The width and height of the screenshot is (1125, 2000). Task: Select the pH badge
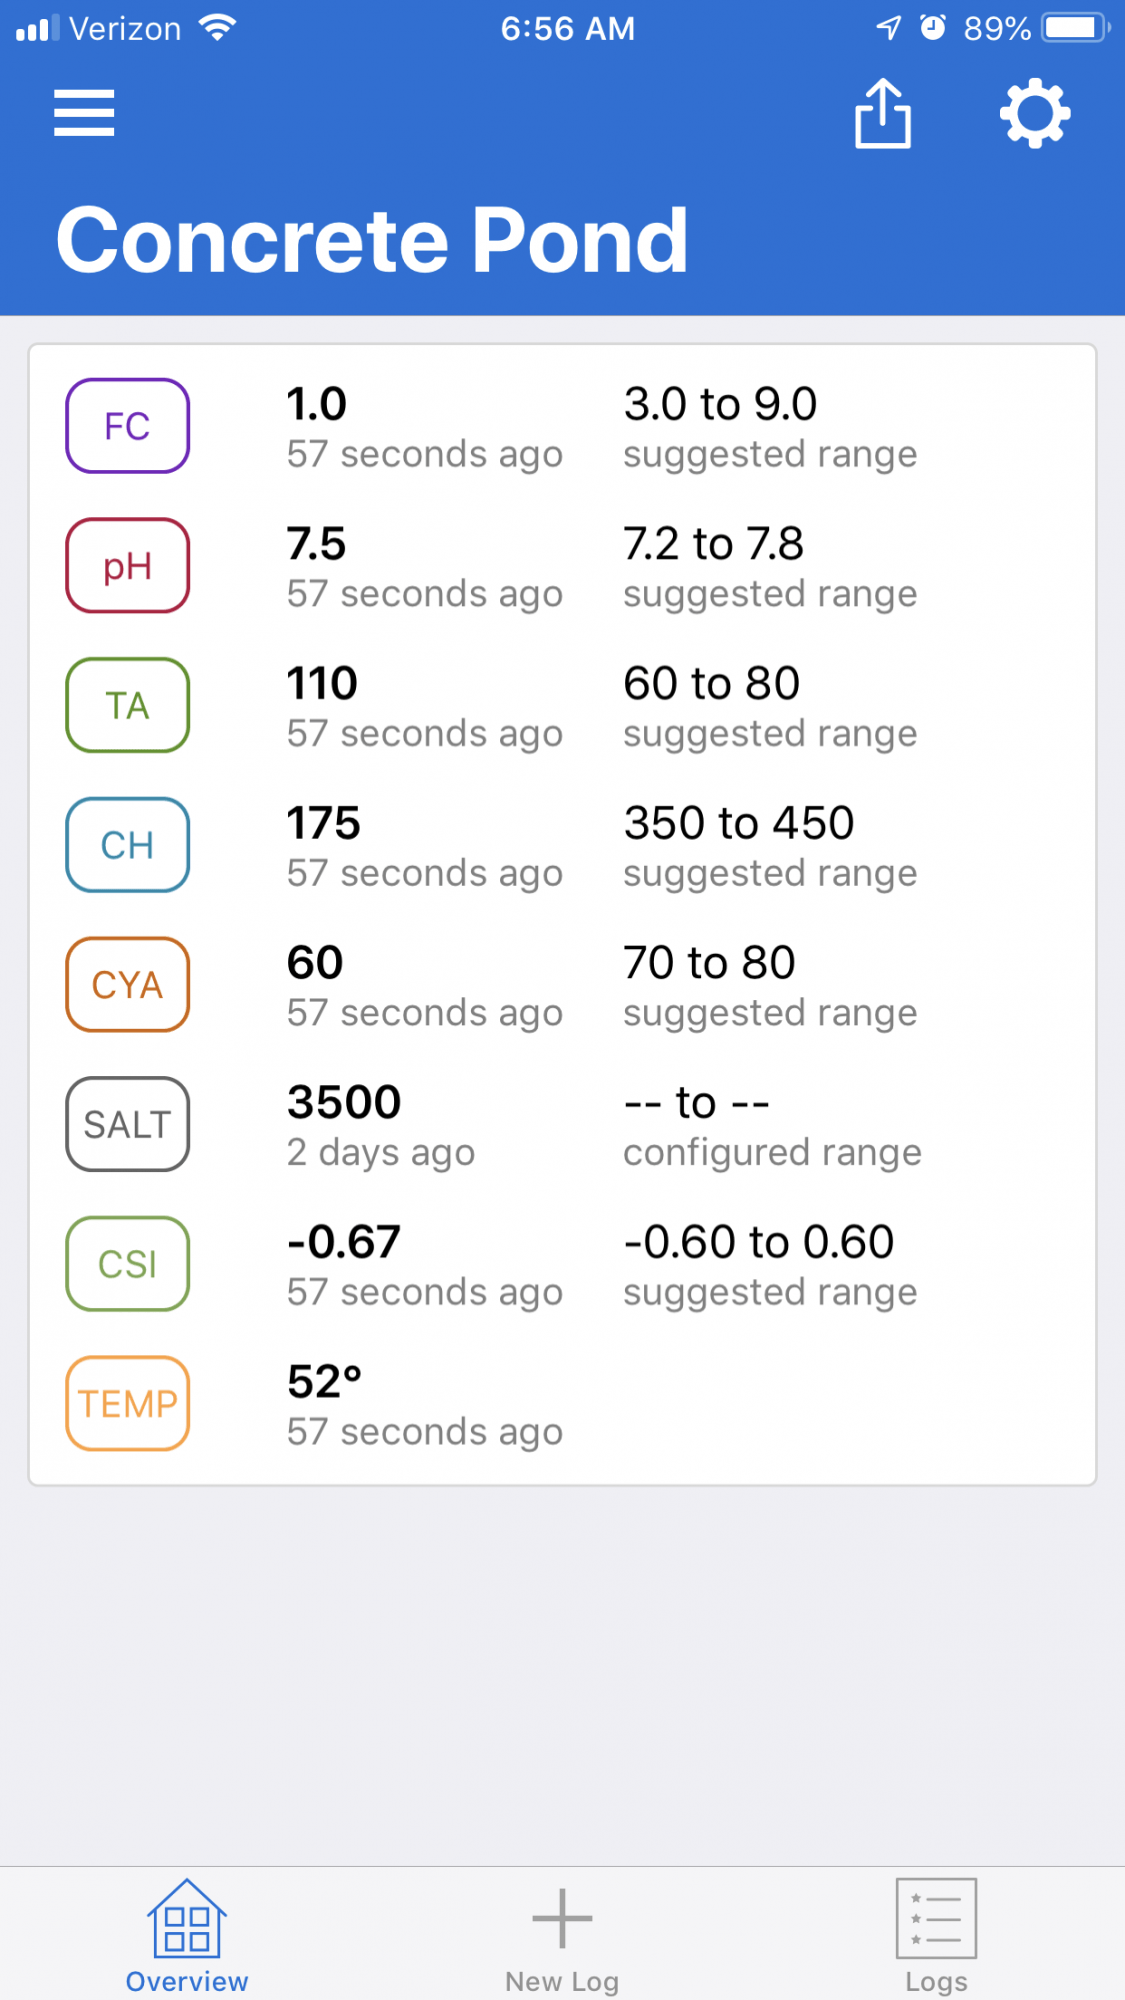point(128,566)
